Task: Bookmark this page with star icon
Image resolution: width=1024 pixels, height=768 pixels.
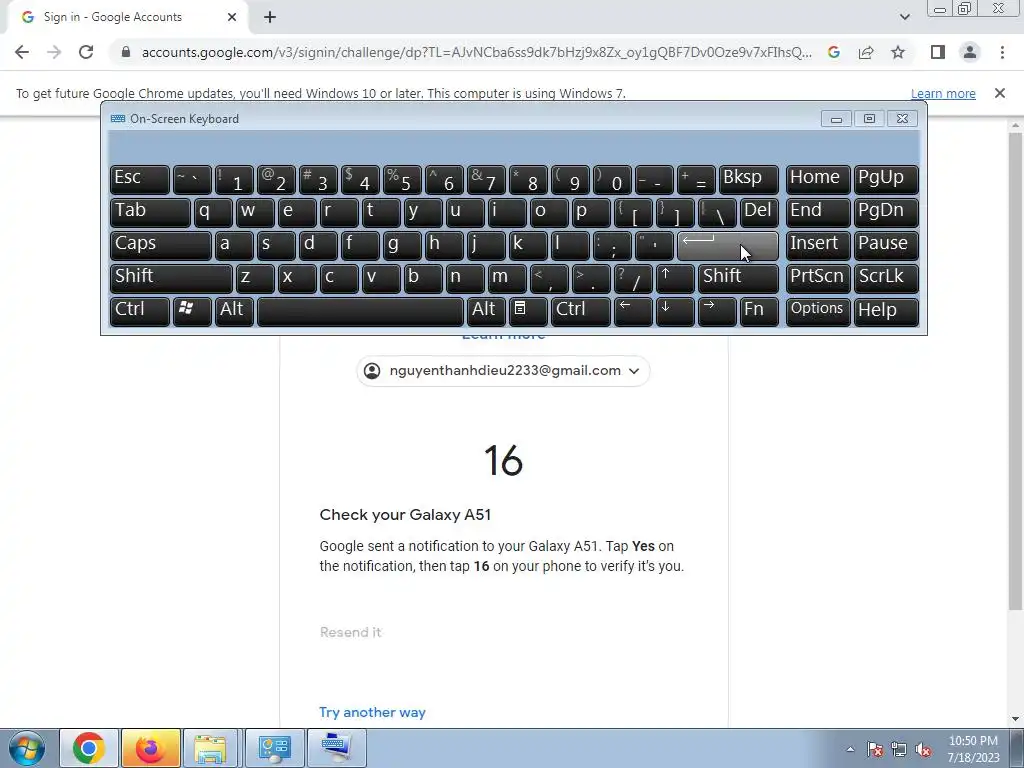Action: [x=898, y=52]
